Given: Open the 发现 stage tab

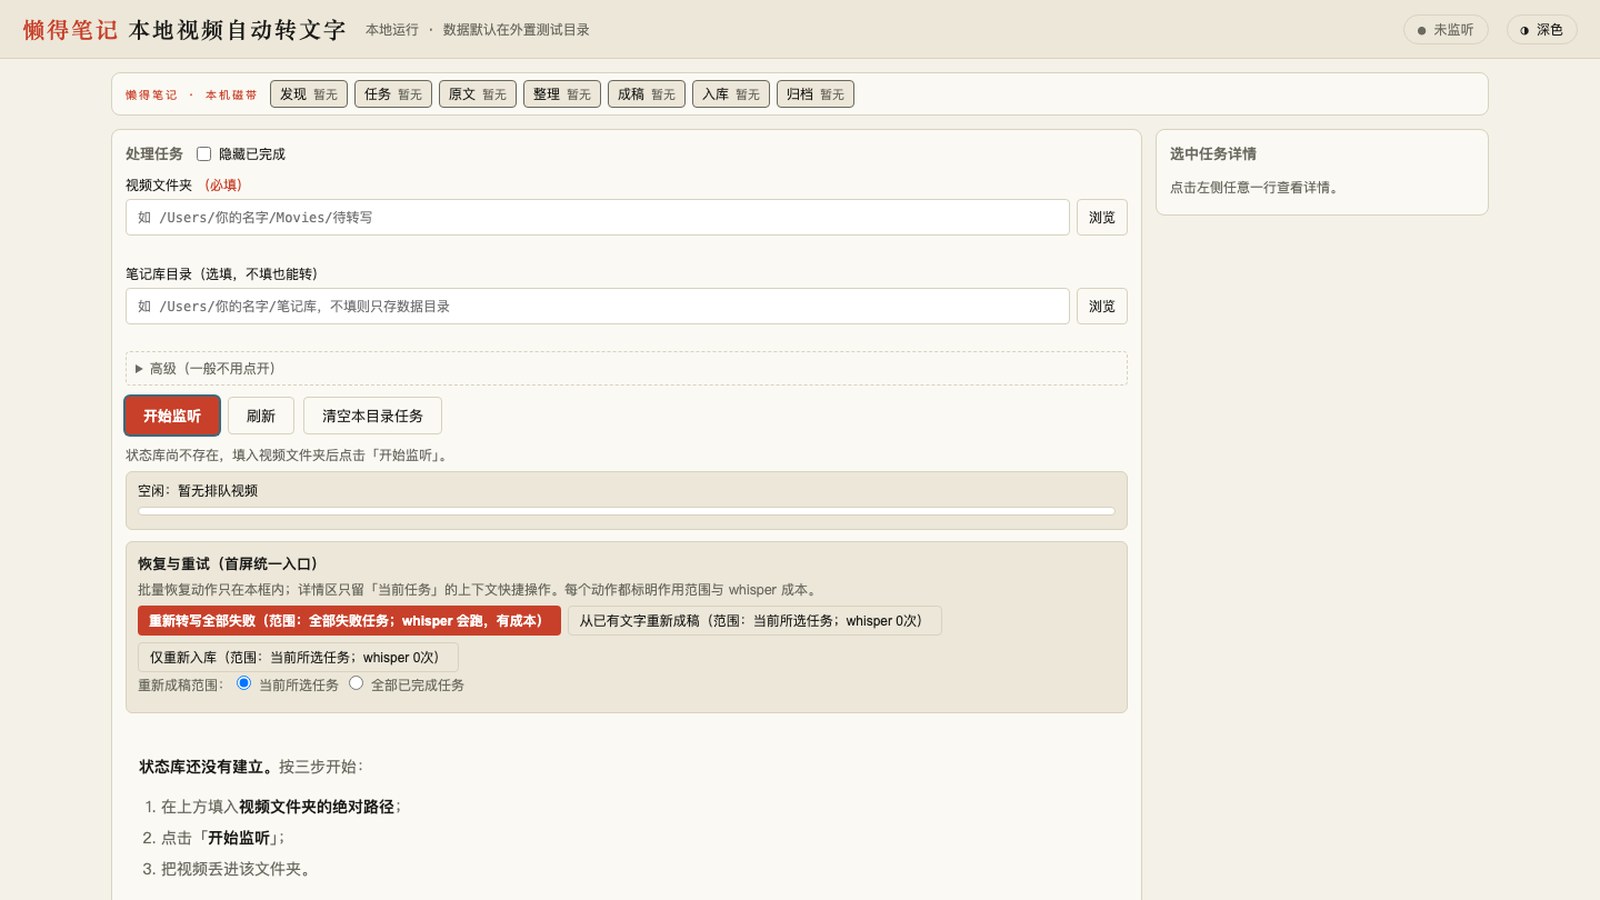Looking at the screenshot, I should pyautogui.click(x=309, y=94).
